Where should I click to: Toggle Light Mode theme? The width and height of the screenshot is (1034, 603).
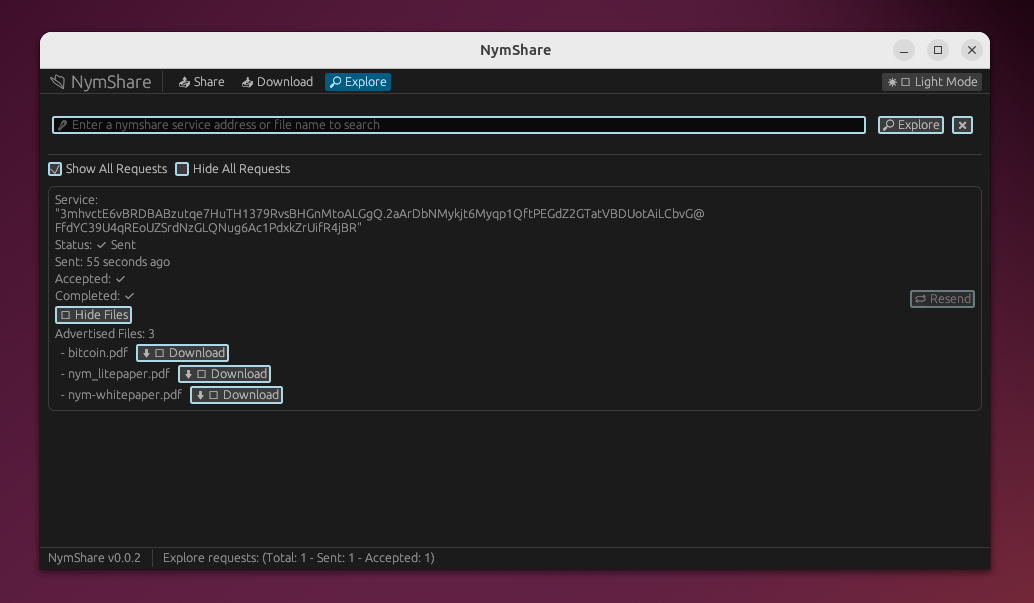tap(932, 82)
